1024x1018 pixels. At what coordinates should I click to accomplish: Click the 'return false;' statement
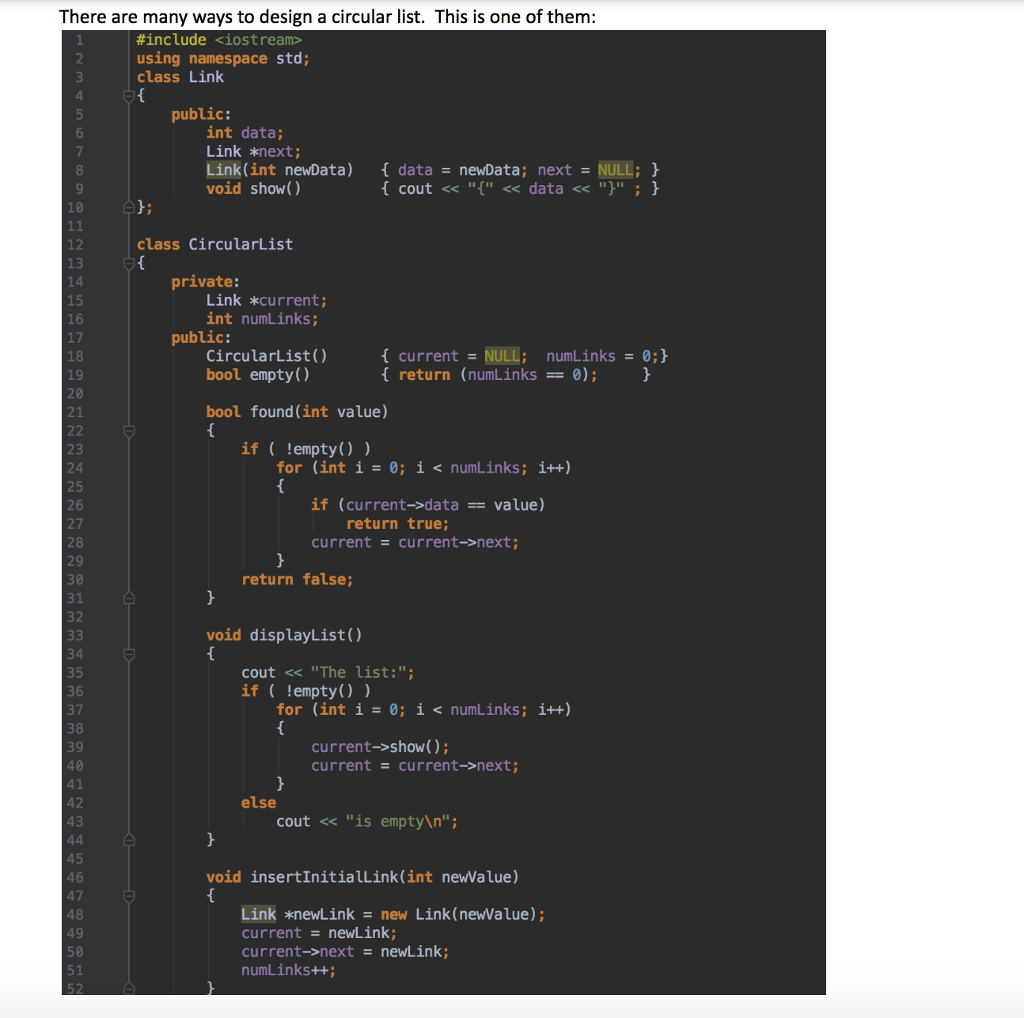pos(297,580)
